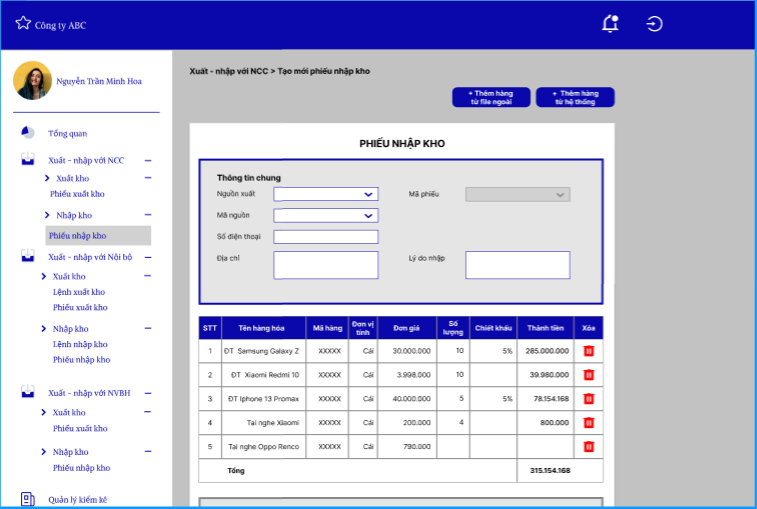Collapse Xuất kho under NCC with its minus
Viewport: 757px width, 509px height.
coord(148,178)
